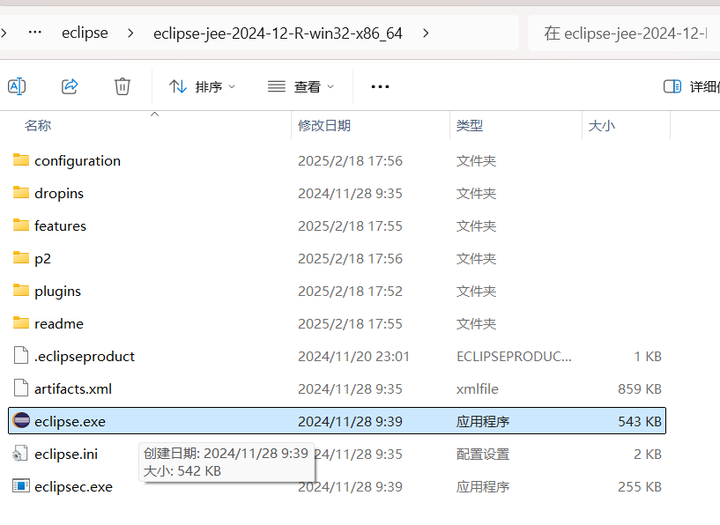Screen dimensions: 720x525
Task: Select the plugins folder name
Action: coord(57,291)
